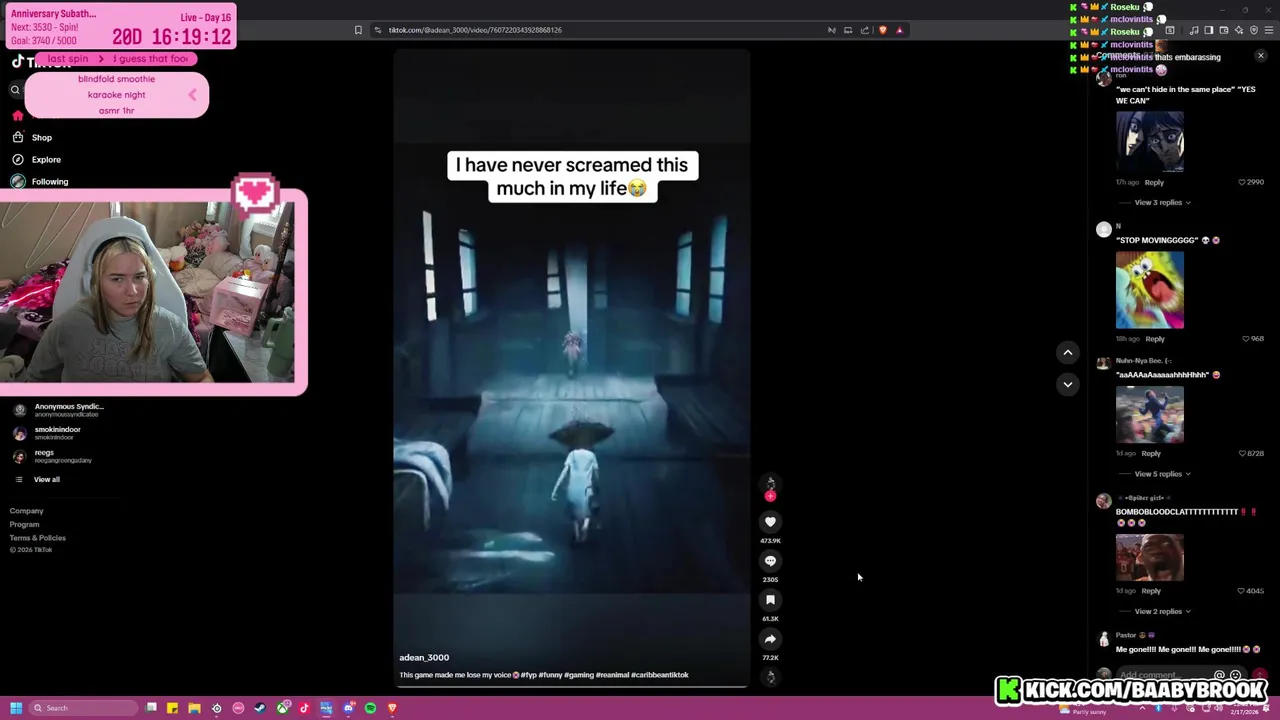Click the video progress bar at bottom
1280x720 pixels.
coord(571,687)
